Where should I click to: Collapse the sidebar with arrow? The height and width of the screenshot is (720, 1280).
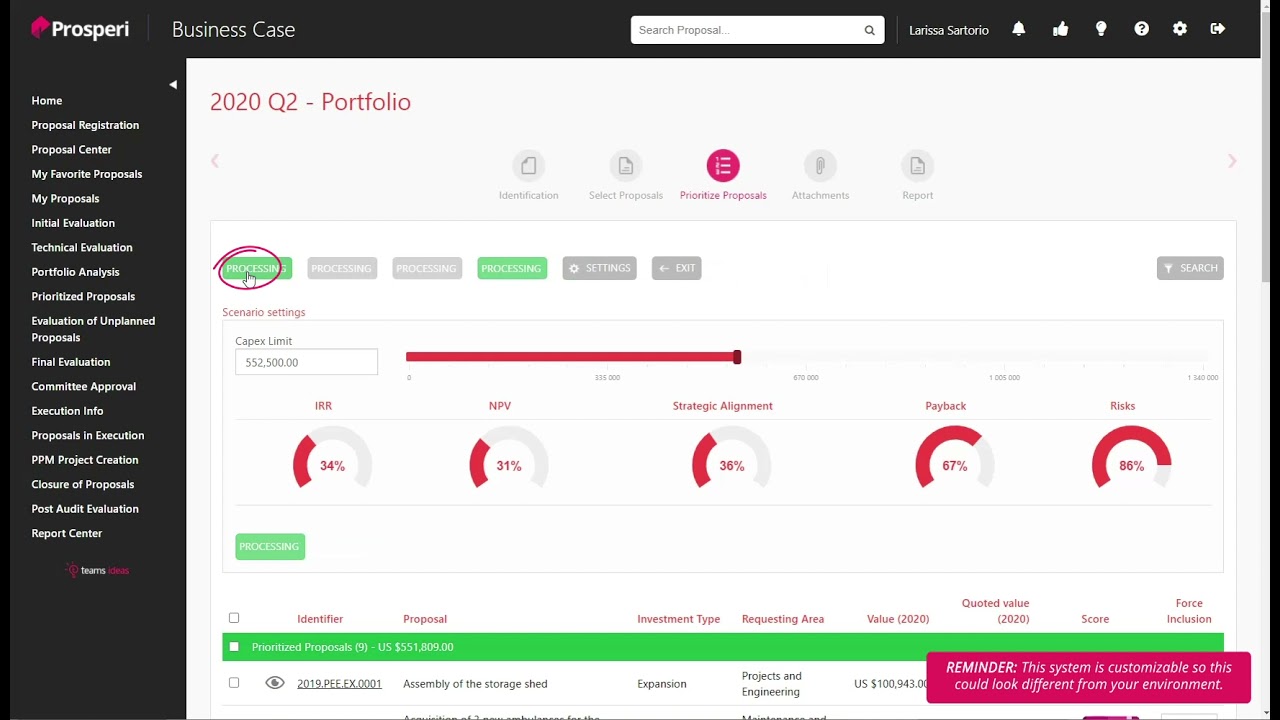tap(173, 85)
